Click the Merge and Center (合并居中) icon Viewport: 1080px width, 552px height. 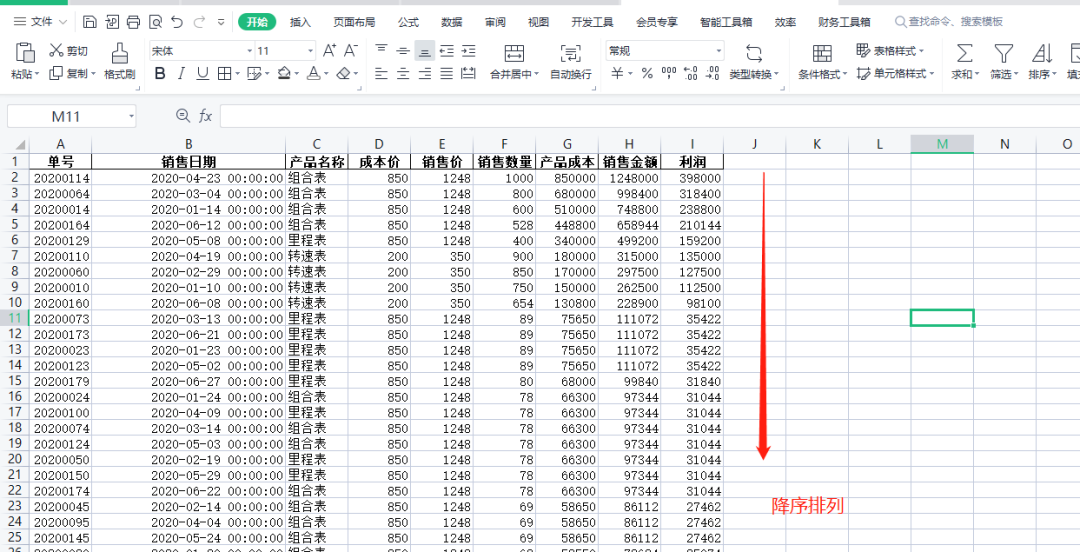point(514,53)
